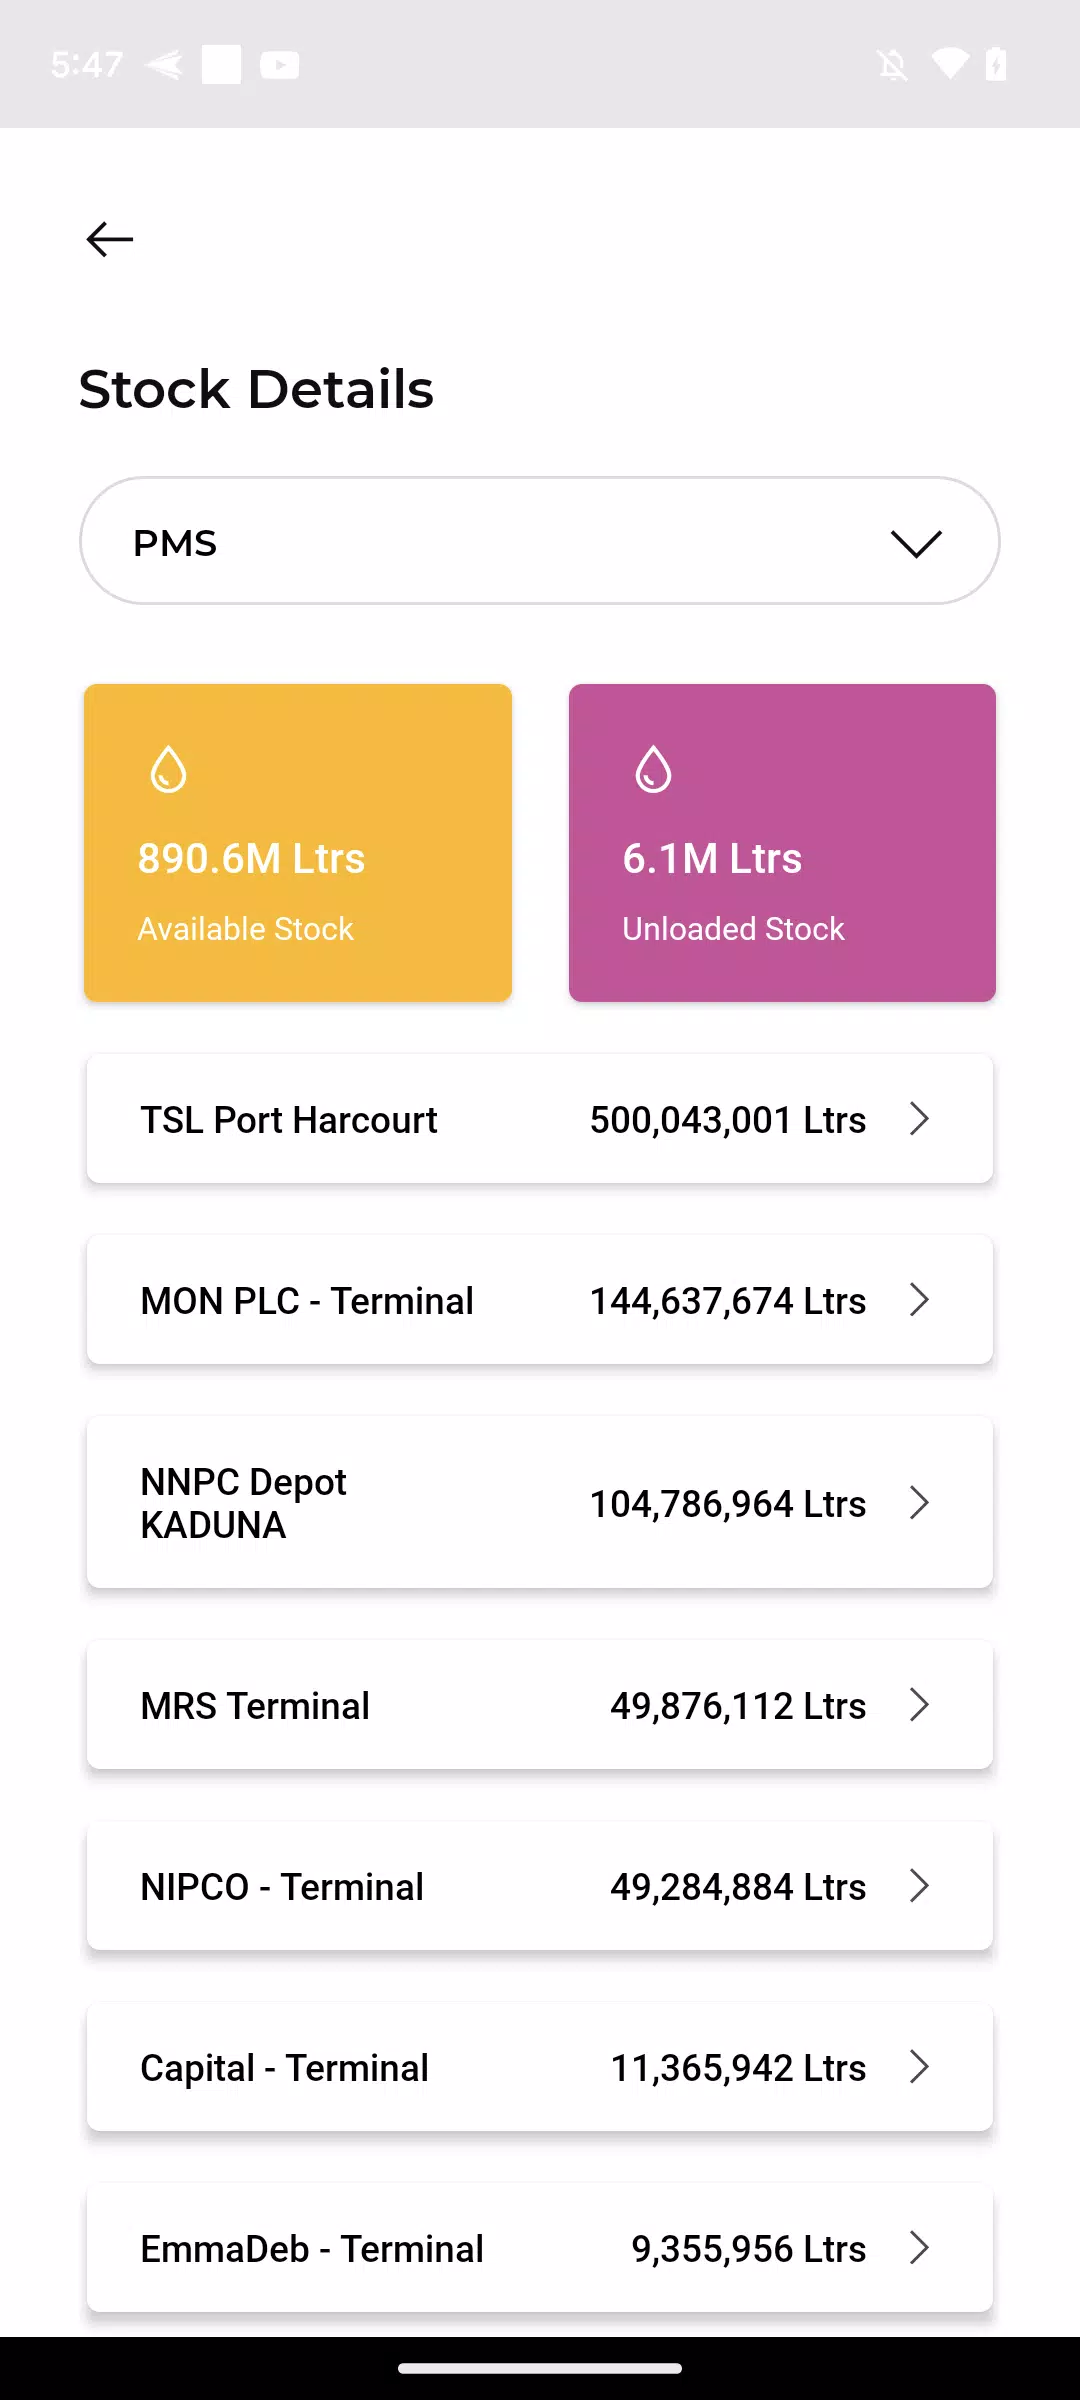Click the Capital - Terminal chevron arrow

click(919, 2067)
